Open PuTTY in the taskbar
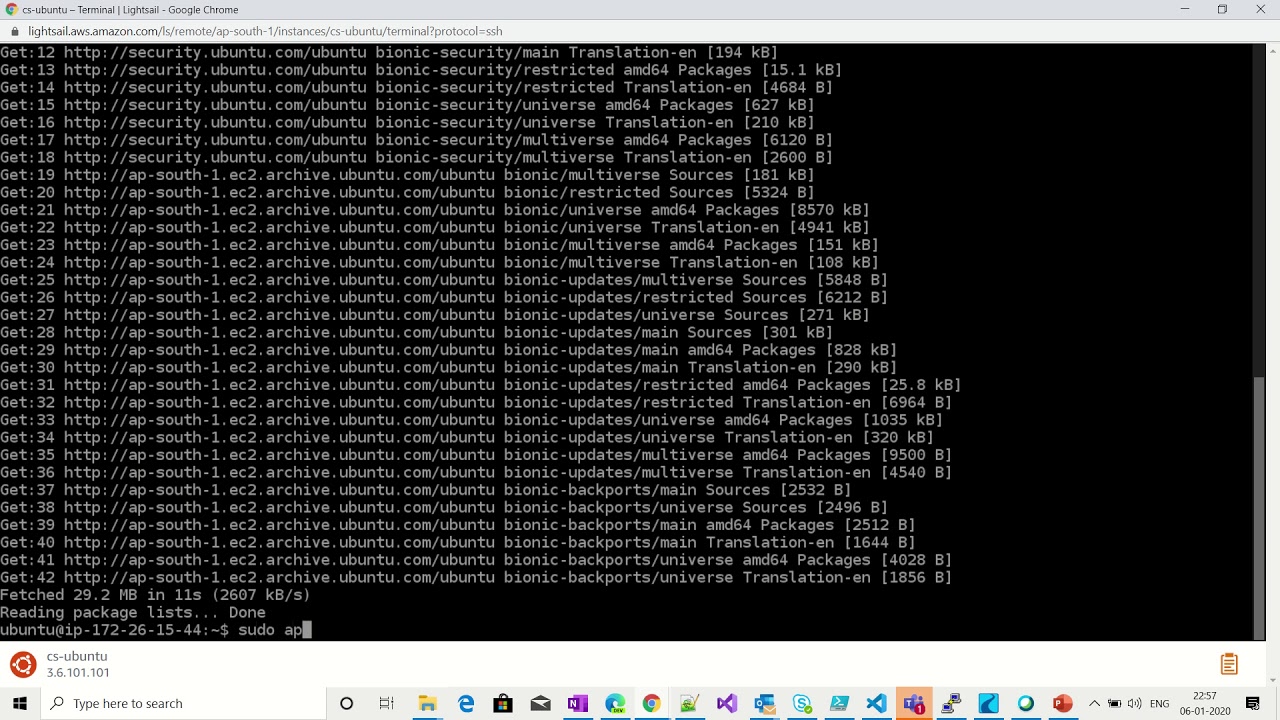Screen dimensions: 1280x720 pos(951,704)
